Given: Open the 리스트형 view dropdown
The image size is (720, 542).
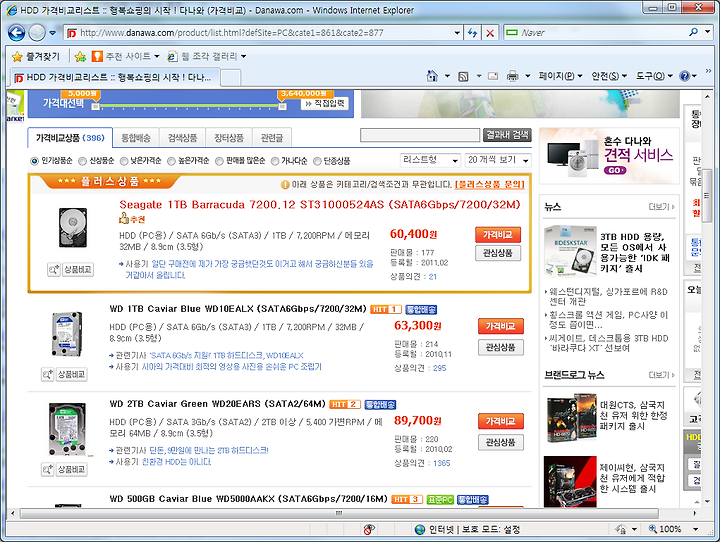Looking at the screenshot, I should (430, 160).
